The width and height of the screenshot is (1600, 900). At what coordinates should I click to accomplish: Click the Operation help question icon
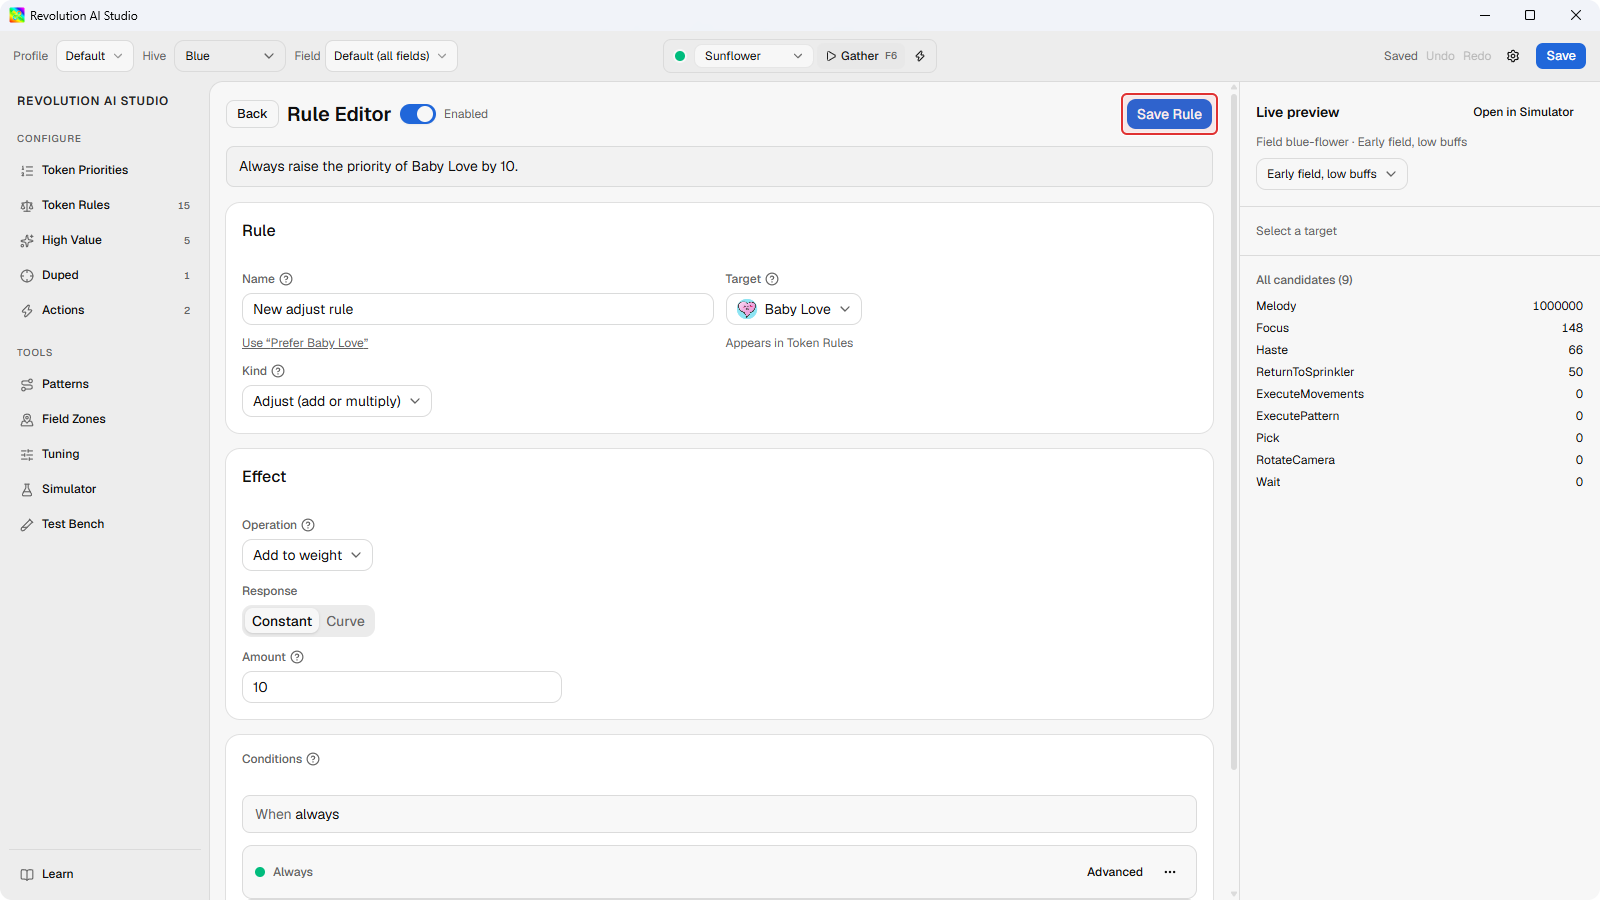[x=308, y=525]
